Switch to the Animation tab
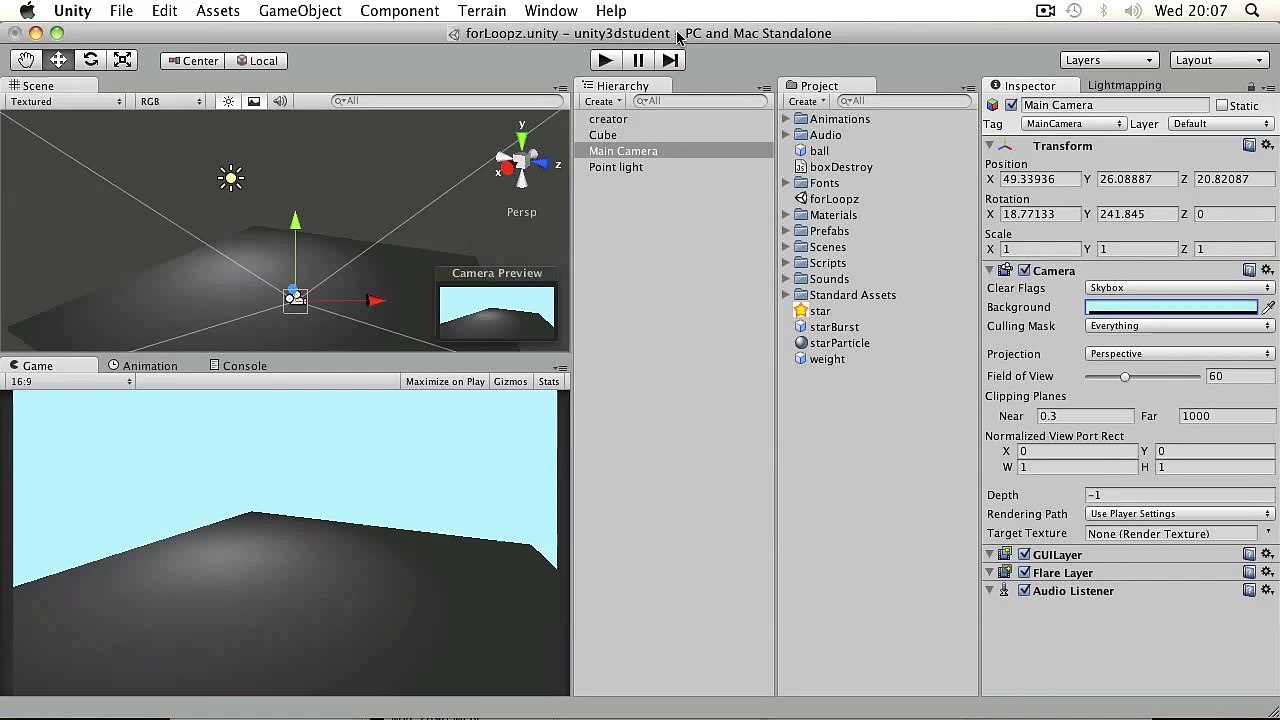The image size is (1280, 720). click(143, 366)
